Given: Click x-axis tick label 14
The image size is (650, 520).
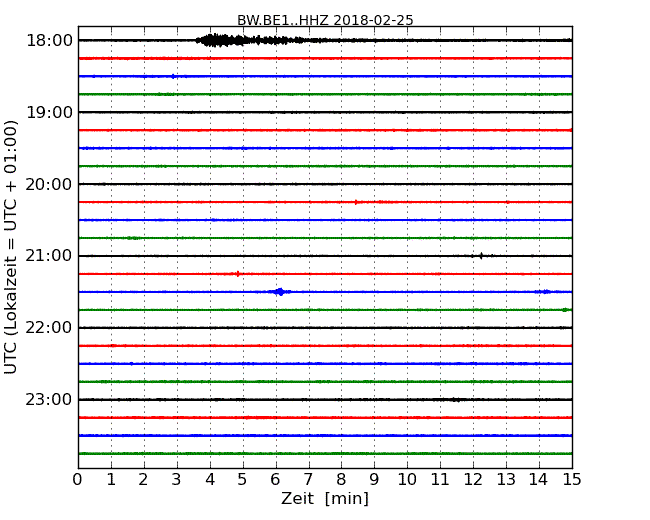Looking at the screenshot, I should pyautogui.click(x=539, y=480).
